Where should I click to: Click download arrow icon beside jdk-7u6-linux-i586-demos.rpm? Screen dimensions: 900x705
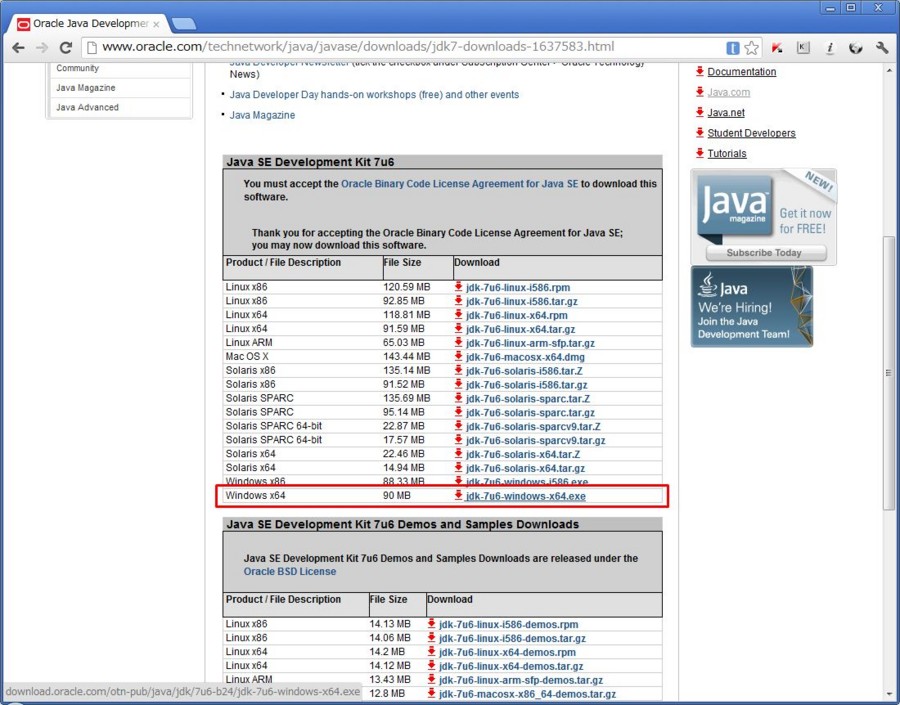tap(431, 623)
